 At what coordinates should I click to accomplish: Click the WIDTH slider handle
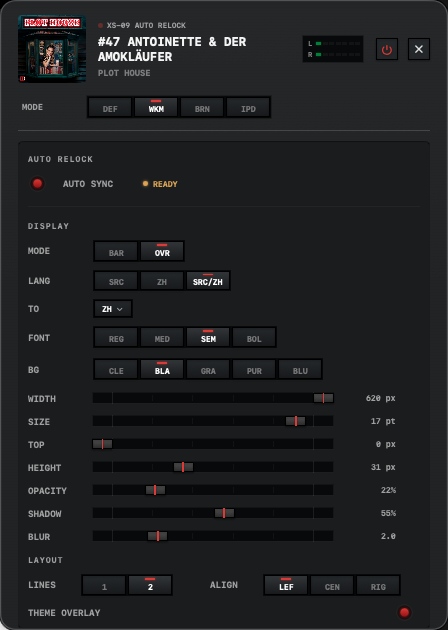click(323, 398)
